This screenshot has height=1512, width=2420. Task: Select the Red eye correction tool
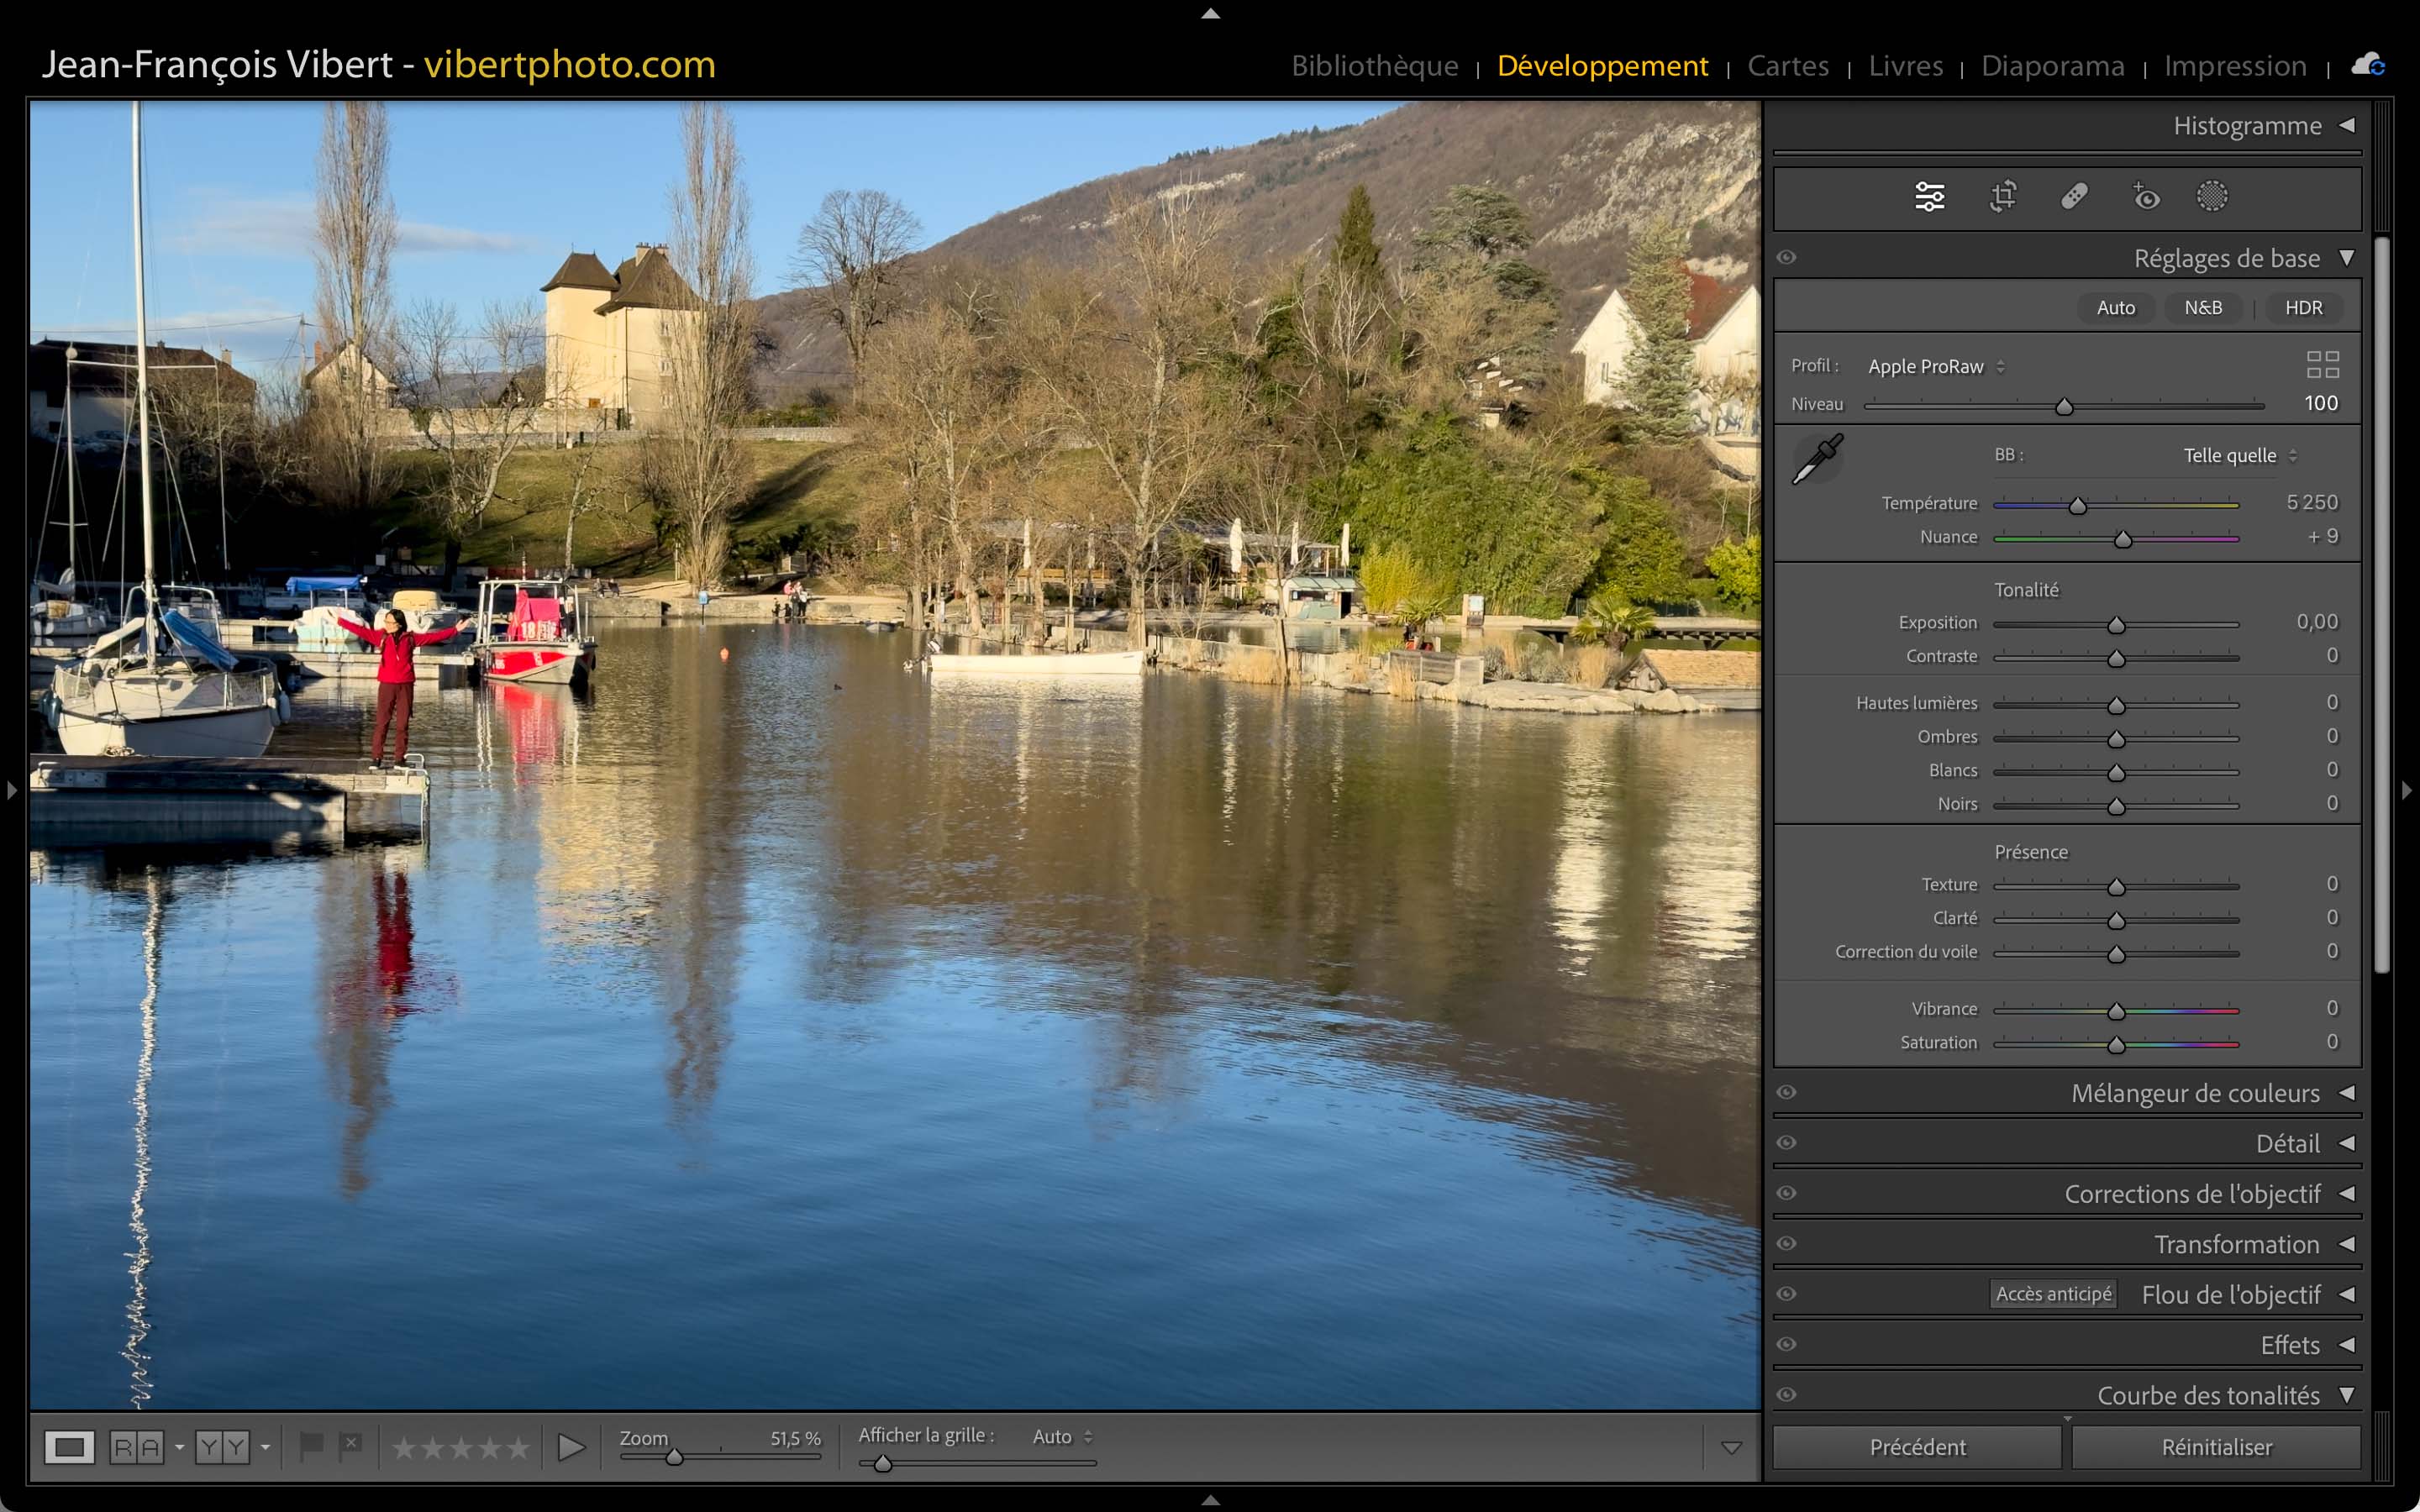(2145, 196)
